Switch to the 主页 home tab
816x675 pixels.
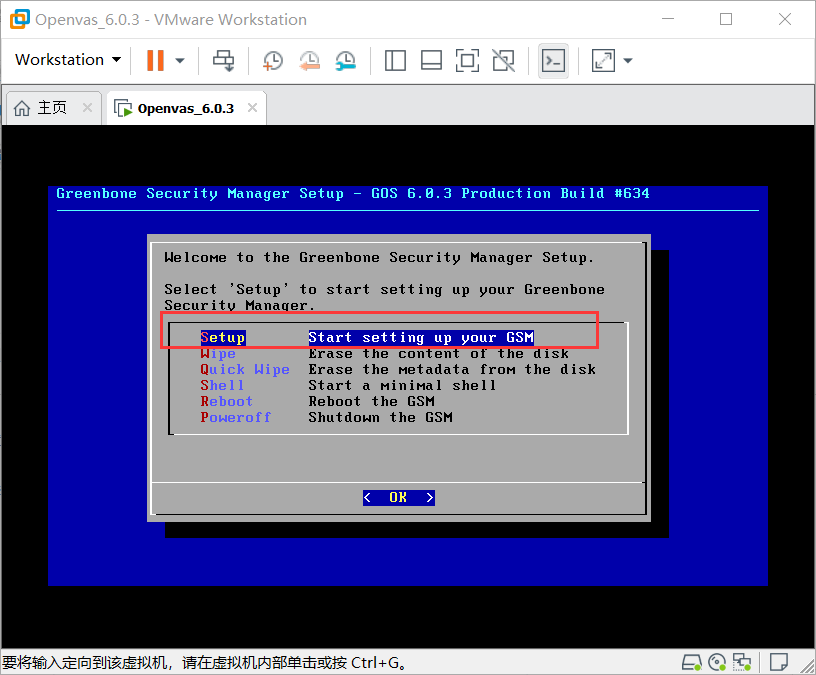pyautogui.click(x=52, y=108)
